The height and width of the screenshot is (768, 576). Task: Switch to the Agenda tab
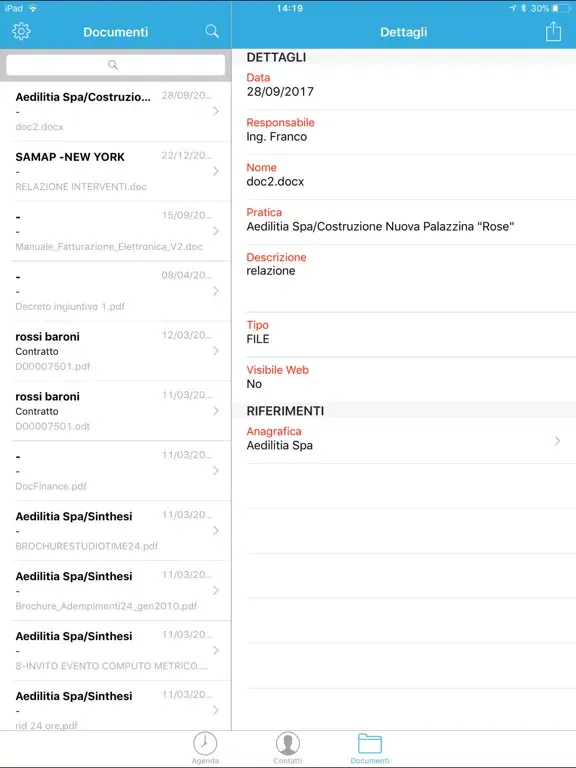tap(205, 748)
